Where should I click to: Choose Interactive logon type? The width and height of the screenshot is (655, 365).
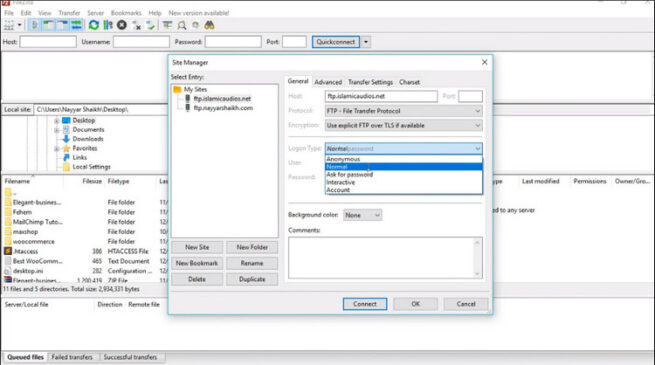pos(404,182)
